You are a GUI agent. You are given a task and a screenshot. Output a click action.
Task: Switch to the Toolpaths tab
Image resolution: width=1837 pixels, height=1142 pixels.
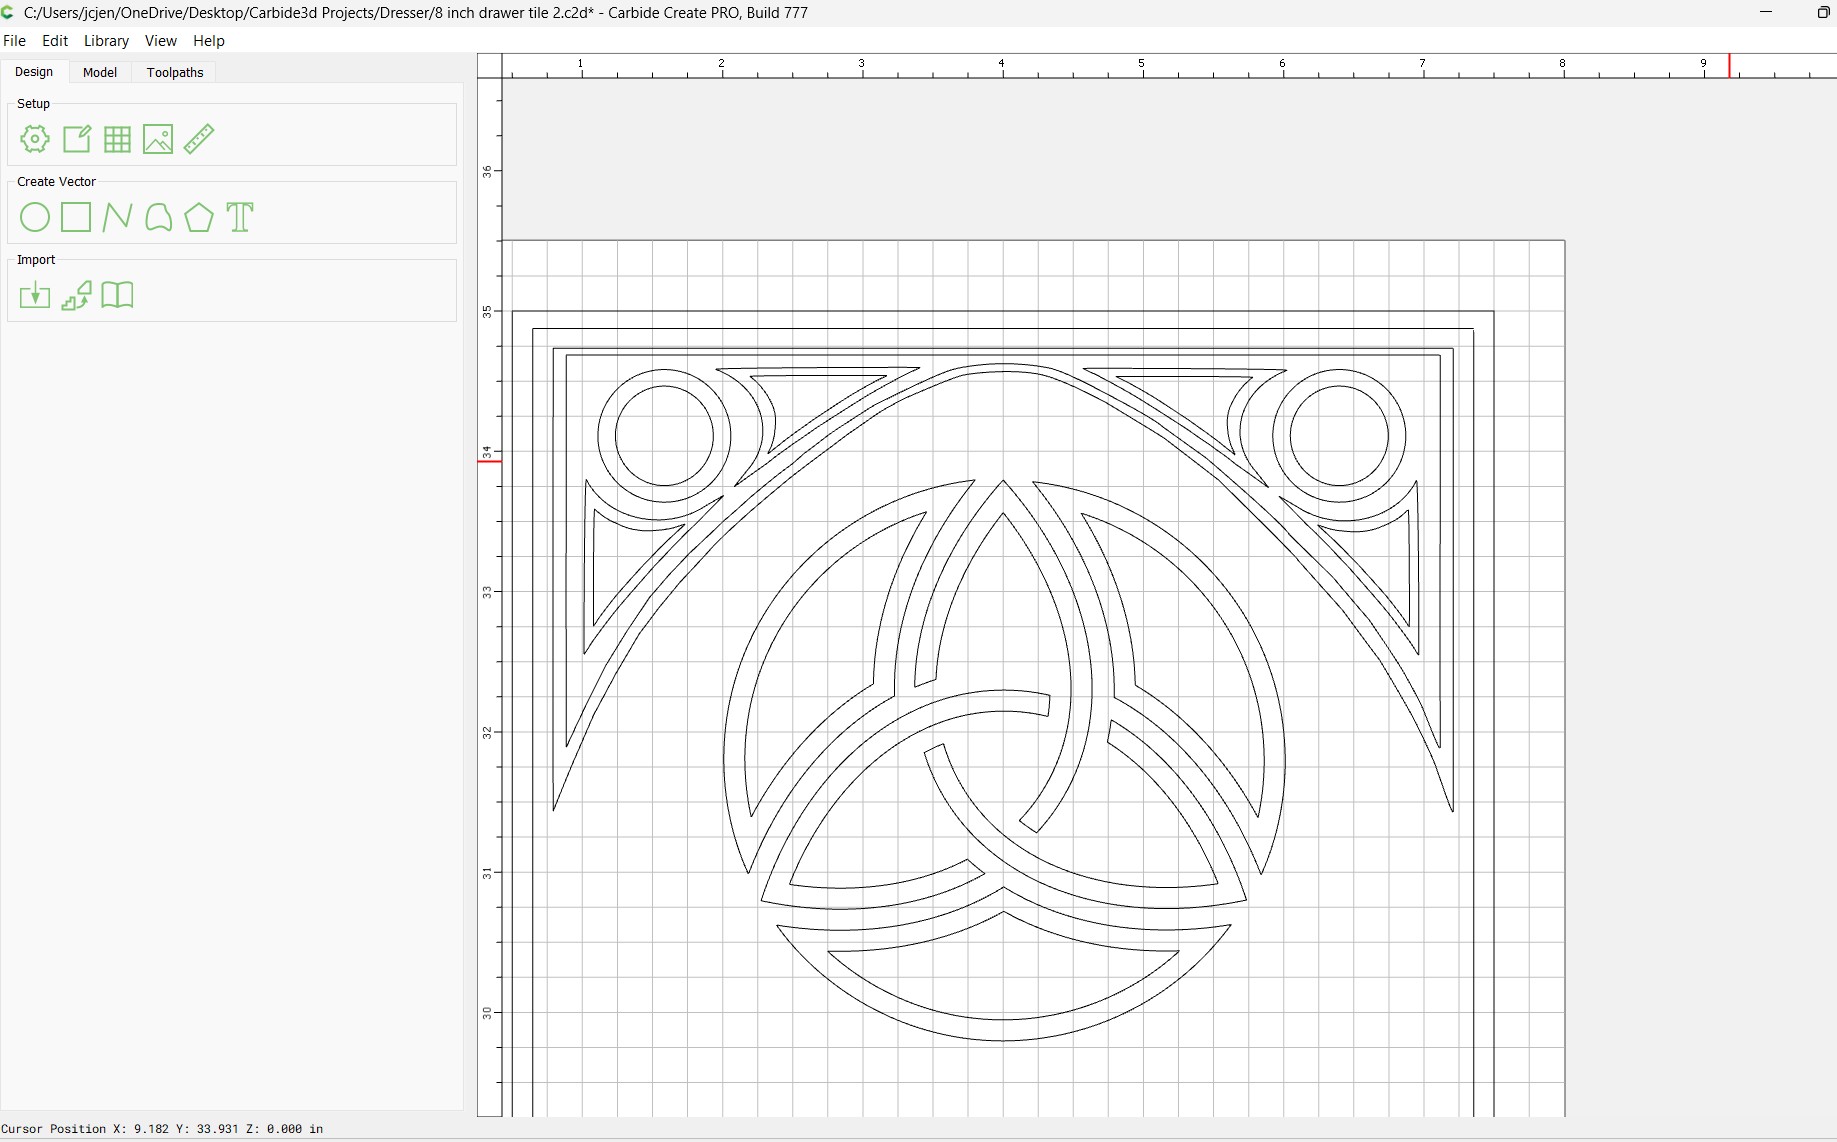point(175,72)
